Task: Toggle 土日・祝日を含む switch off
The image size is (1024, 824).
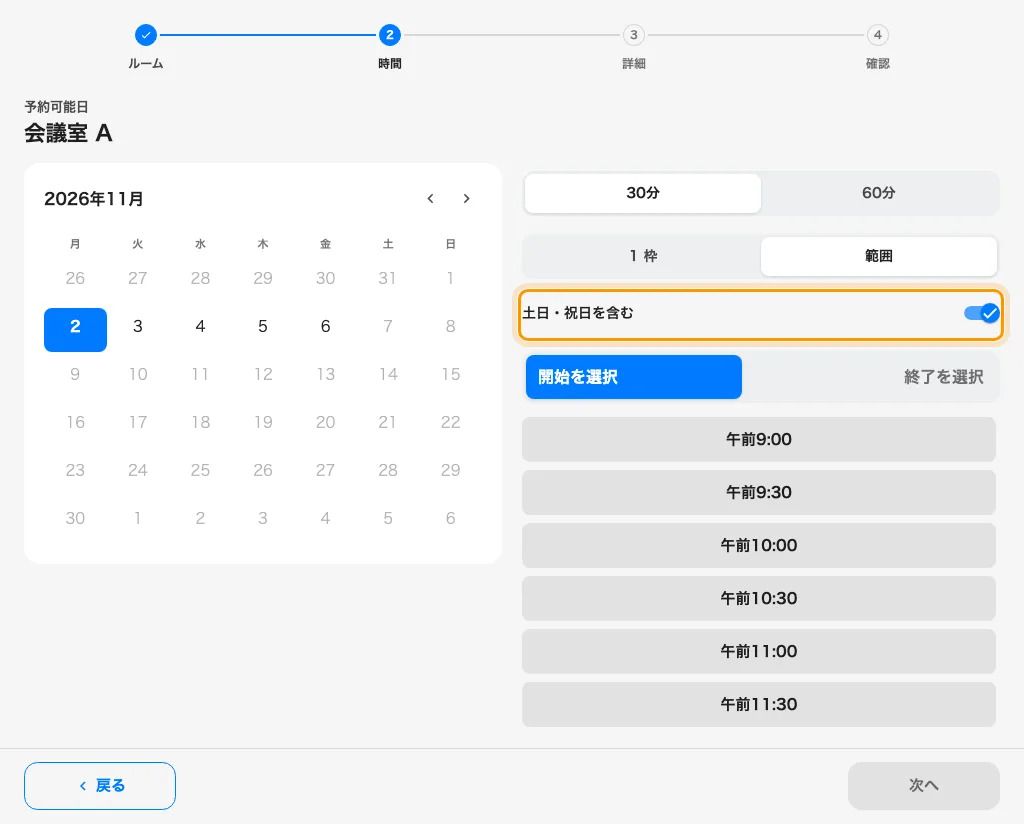Action: point(982,313)
